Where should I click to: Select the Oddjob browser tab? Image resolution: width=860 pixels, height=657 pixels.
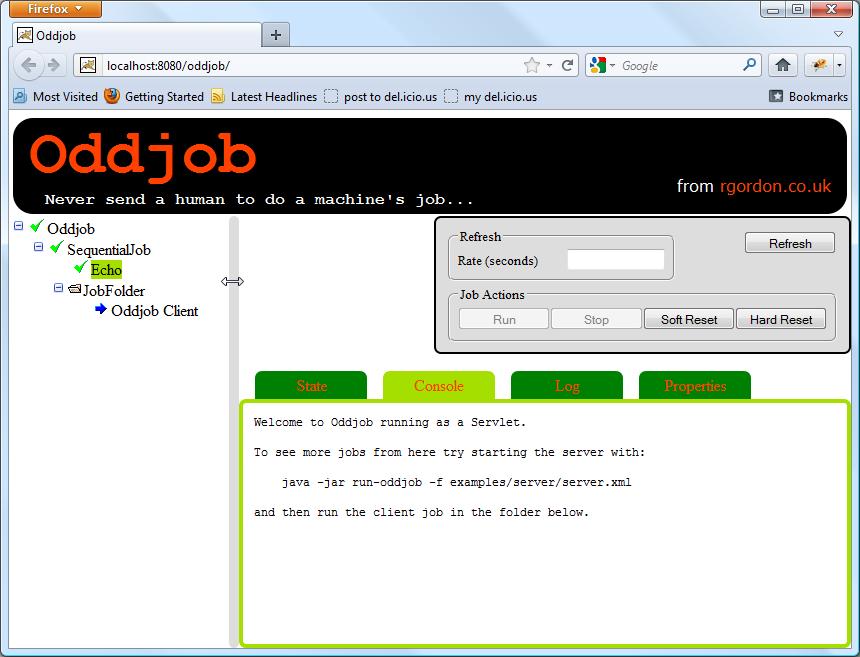[x=136, y=36]
